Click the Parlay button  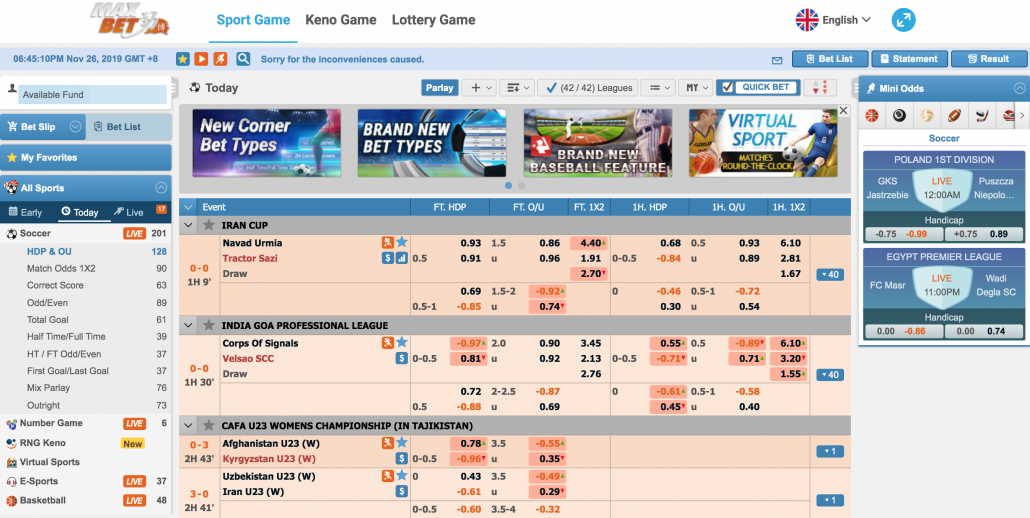coord(440,87)
